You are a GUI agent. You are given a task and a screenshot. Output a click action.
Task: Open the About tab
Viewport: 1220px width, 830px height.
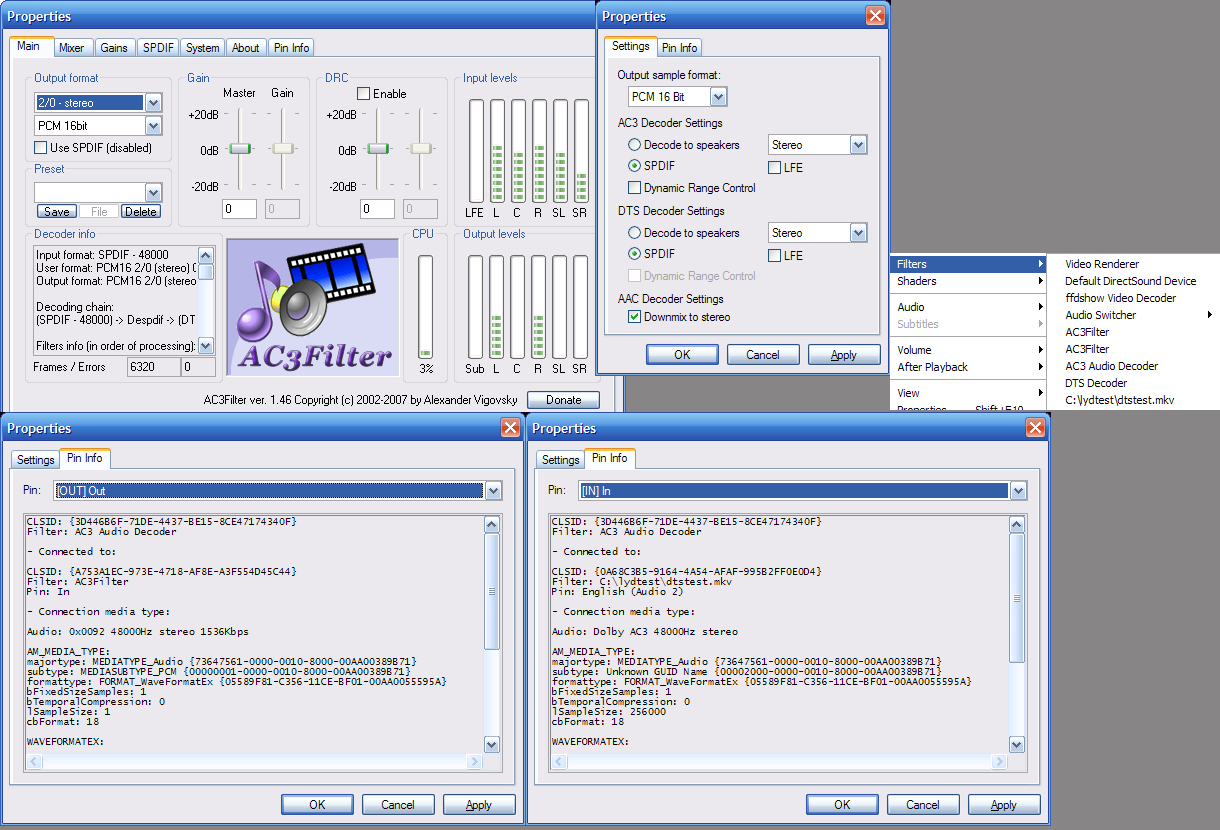(x=246, y=48)
